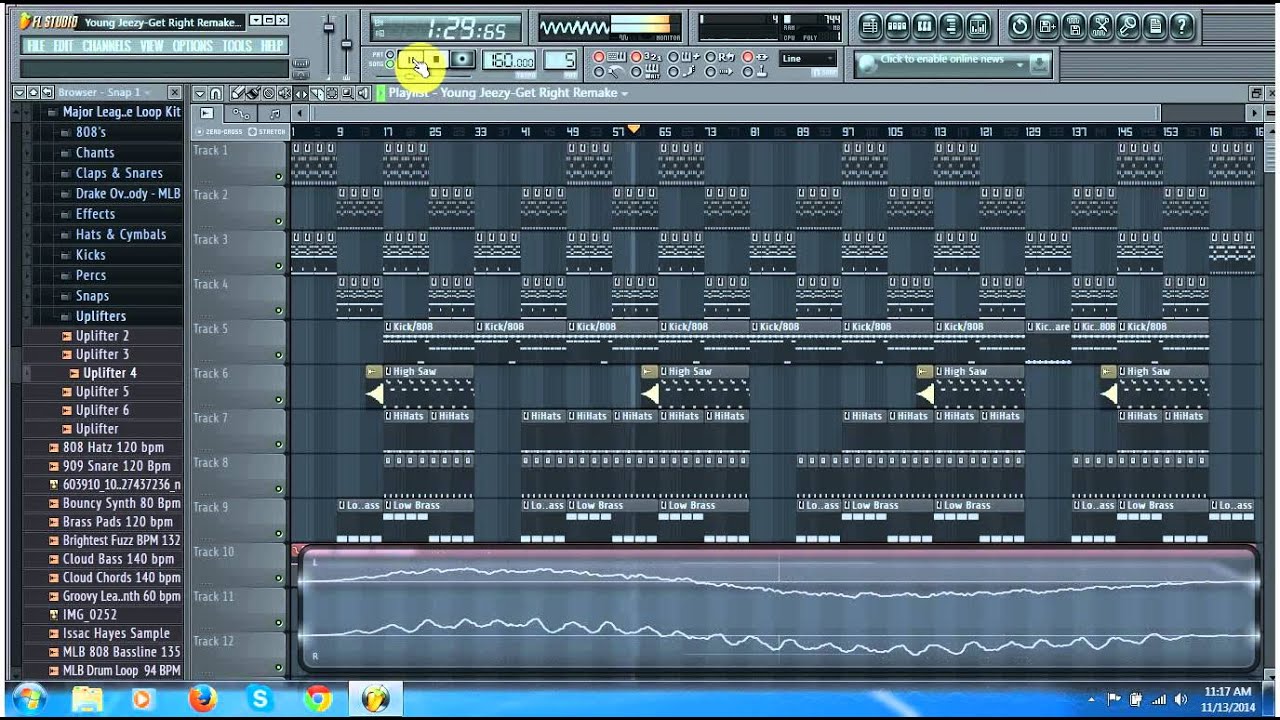Screen dimensions: 1280x720
Task: Select Song mode radio button
Action: click(x=390, y=65)
